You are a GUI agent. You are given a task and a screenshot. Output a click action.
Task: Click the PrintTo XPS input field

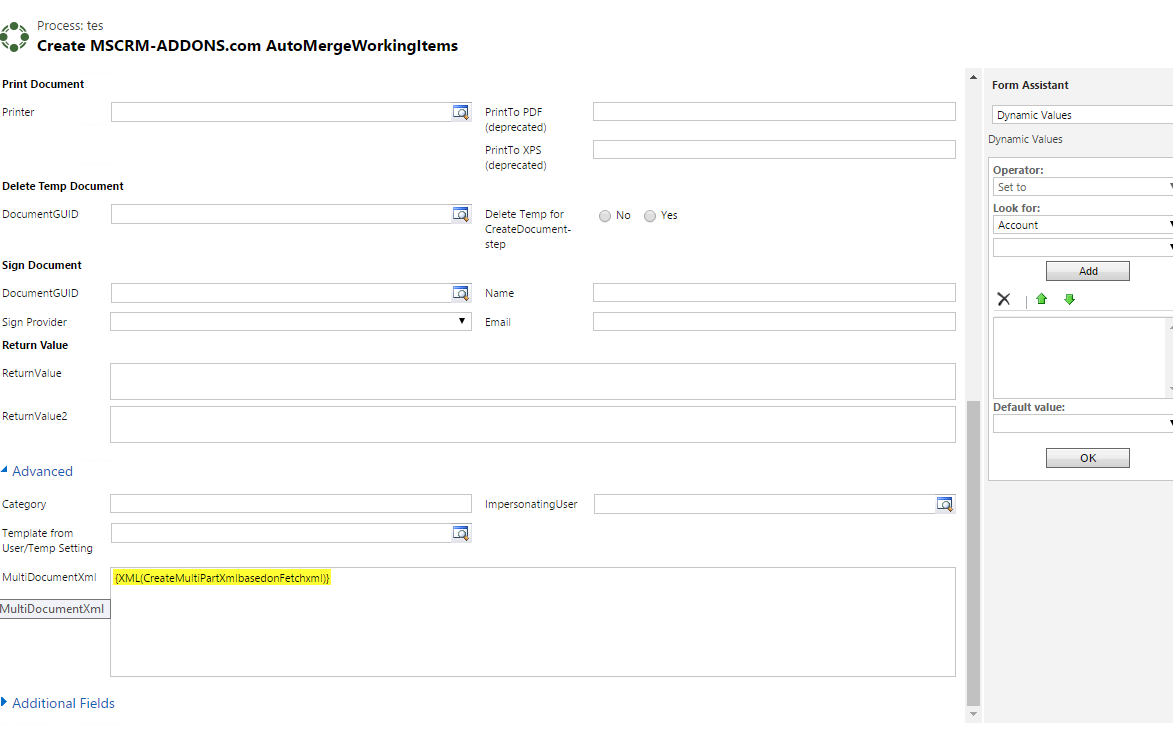point(774,150)
